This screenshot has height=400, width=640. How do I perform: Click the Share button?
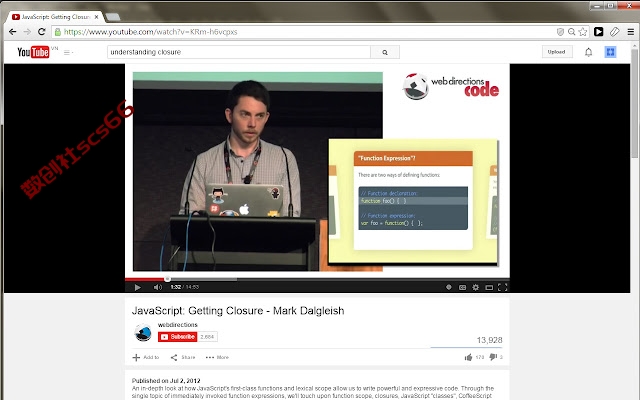[x=183, y=357]
